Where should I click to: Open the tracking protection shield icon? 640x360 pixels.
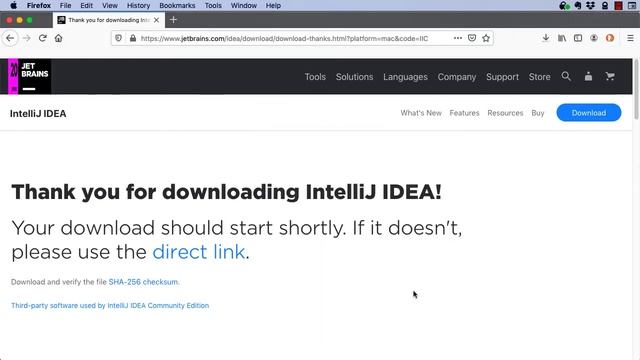click(x=118, y=38)
